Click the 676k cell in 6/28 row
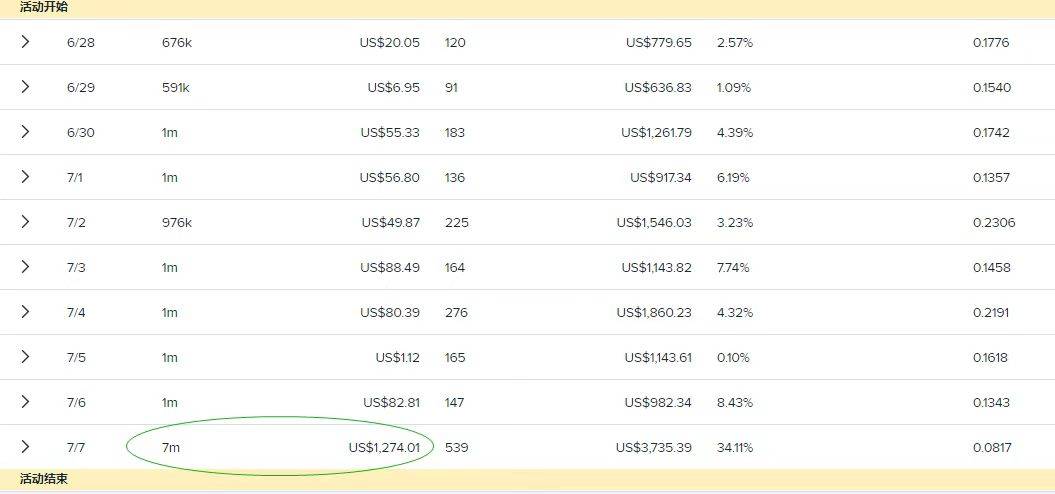Image resolution: width=1055 pixels, height=494 pixels. click(177, 43)
